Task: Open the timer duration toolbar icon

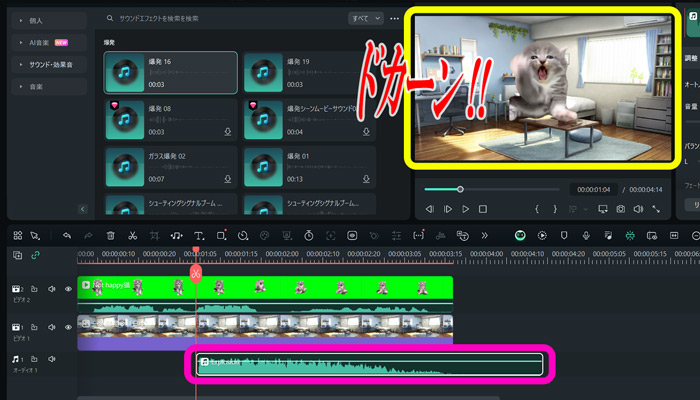Action: (308, 235)
